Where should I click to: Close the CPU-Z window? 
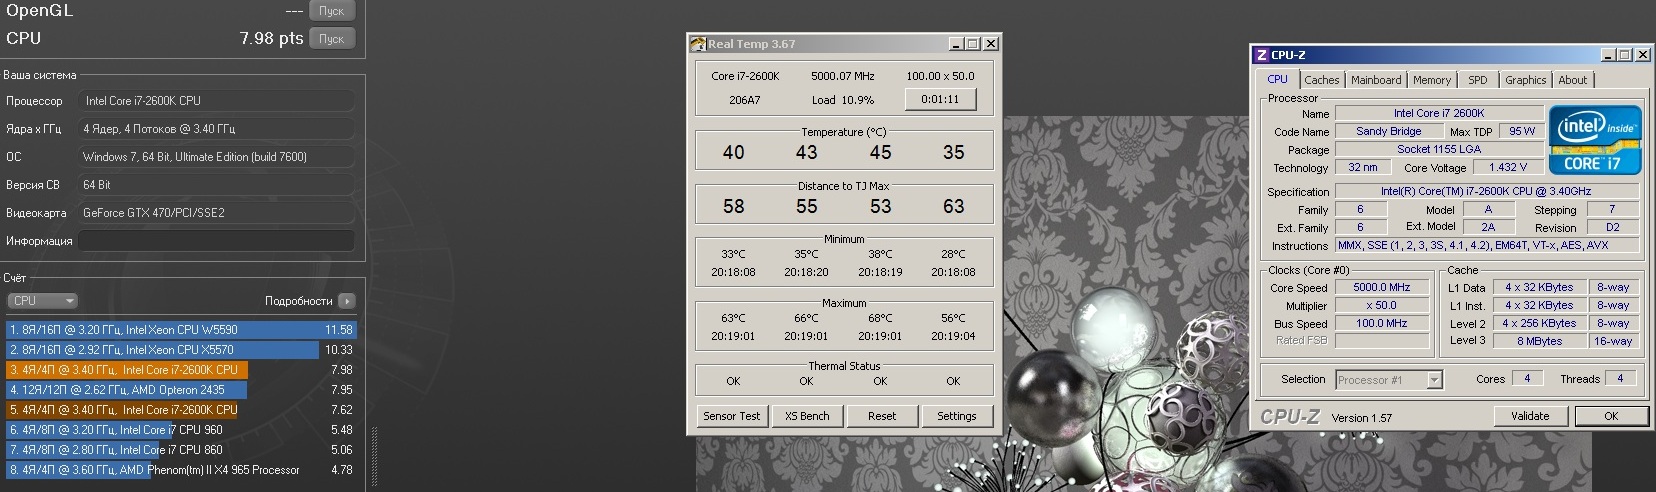tap(1641, 55)
